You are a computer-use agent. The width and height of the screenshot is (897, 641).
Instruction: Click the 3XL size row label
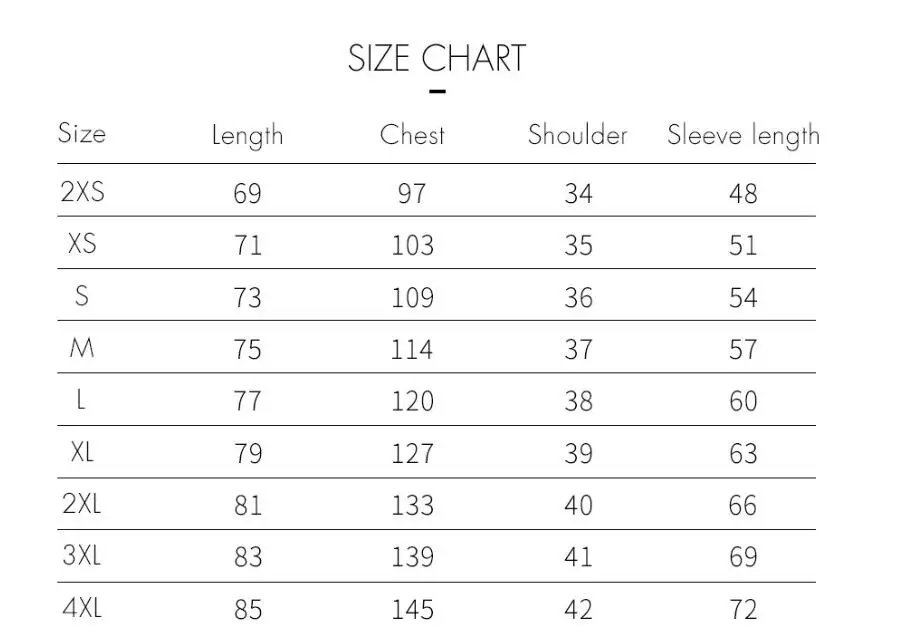click(81, 555)
